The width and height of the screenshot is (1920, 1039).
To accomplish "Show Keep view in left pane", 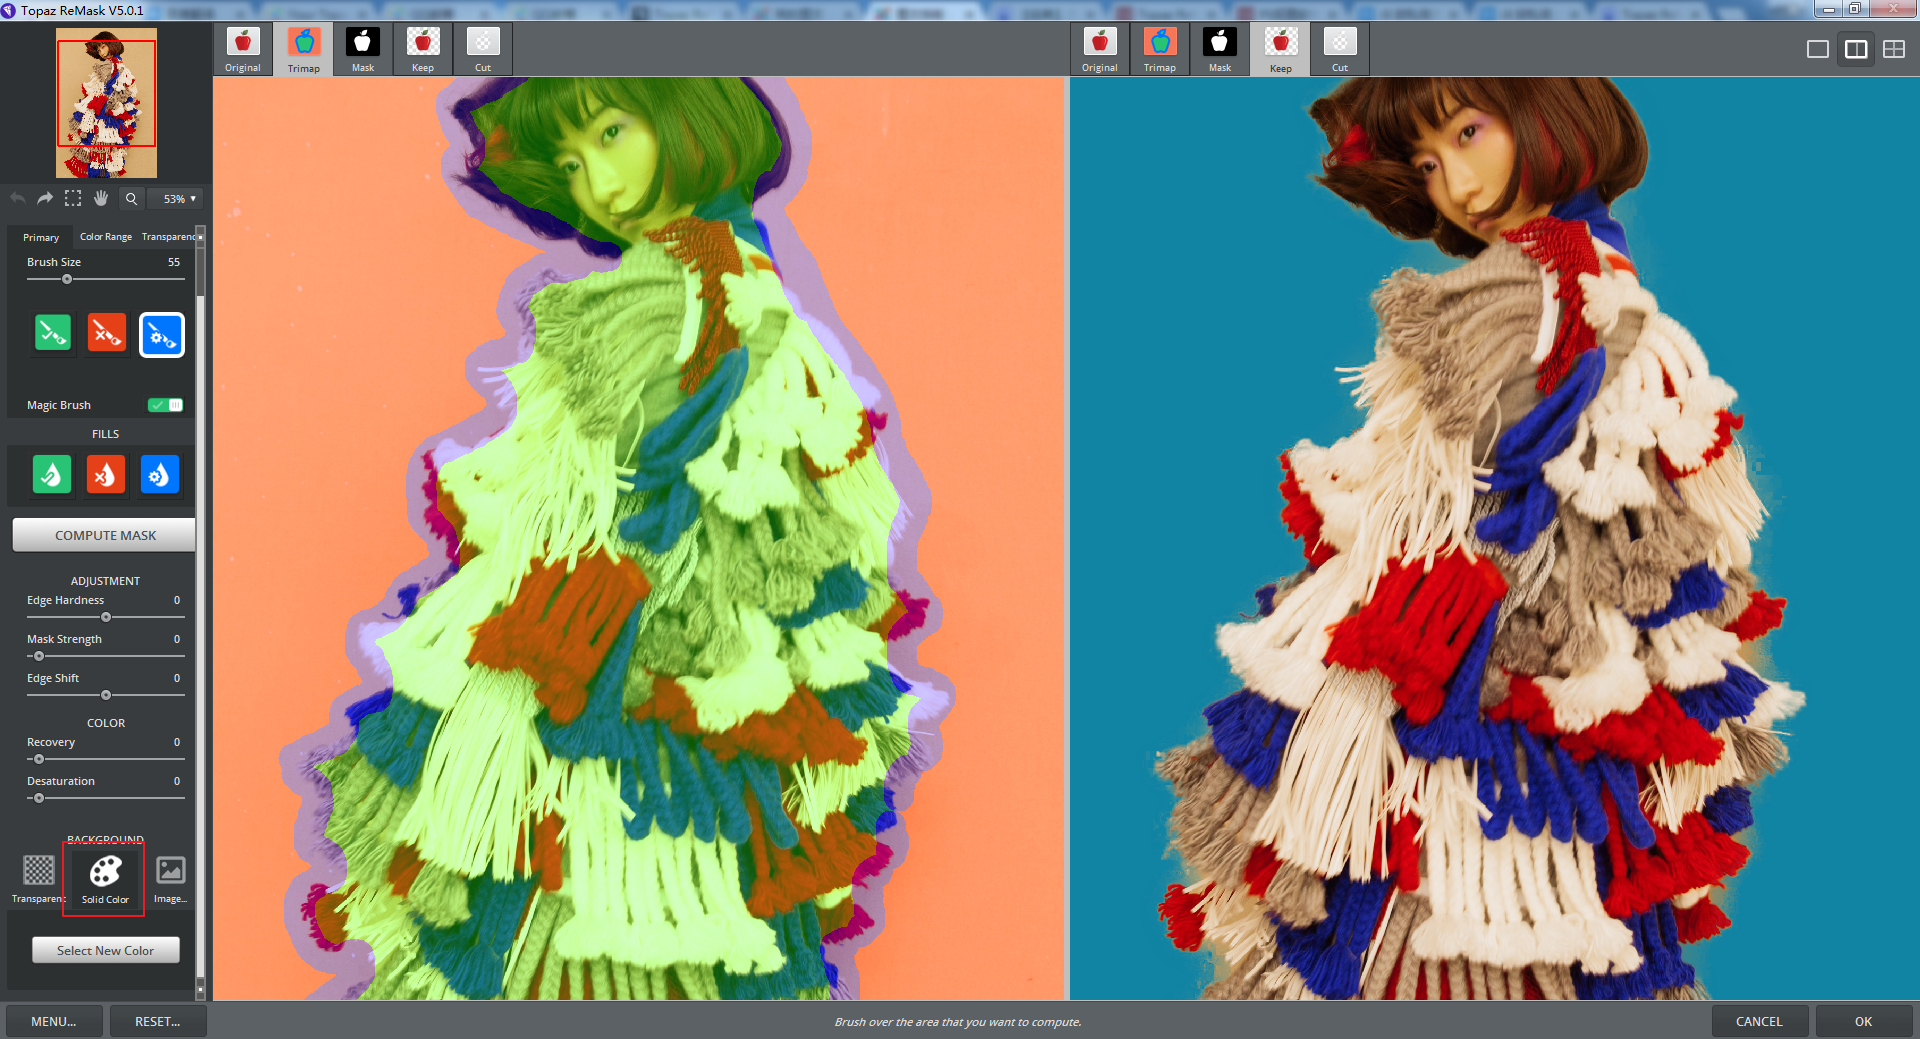I will click(423, 49).
